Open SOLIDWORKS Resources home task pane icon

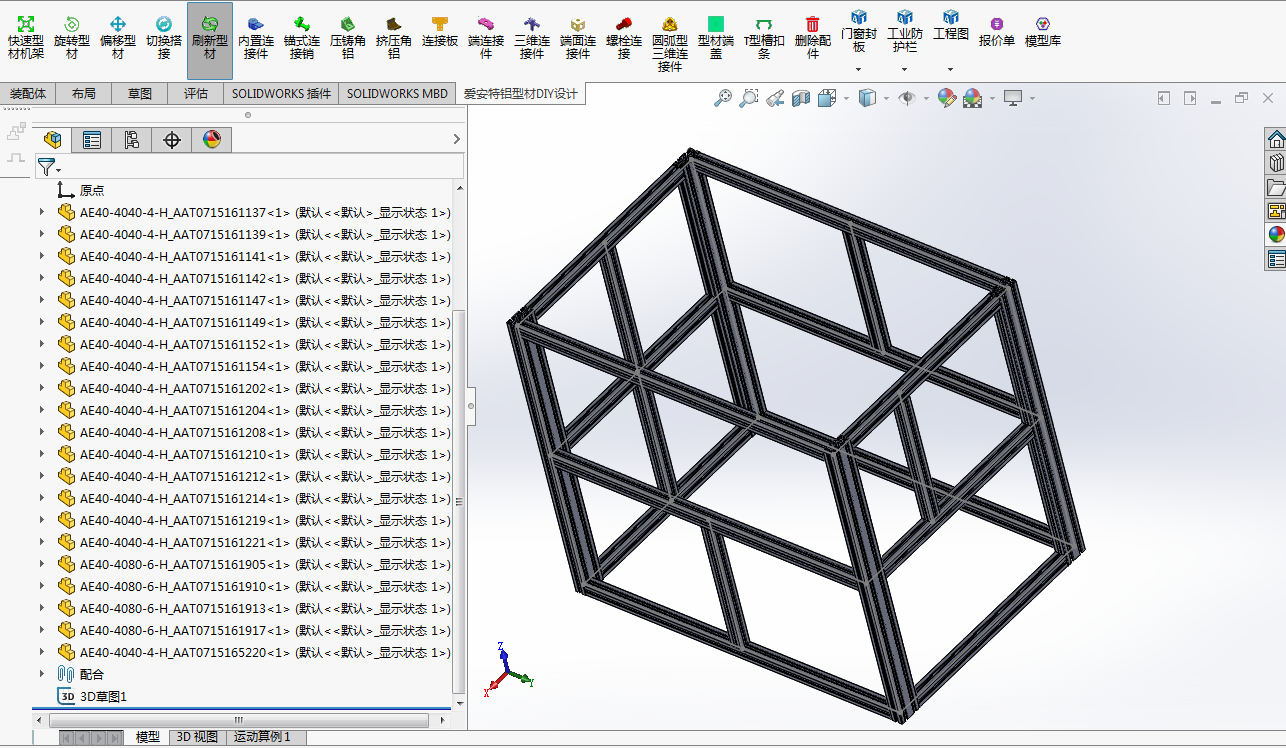[1276, 139]
